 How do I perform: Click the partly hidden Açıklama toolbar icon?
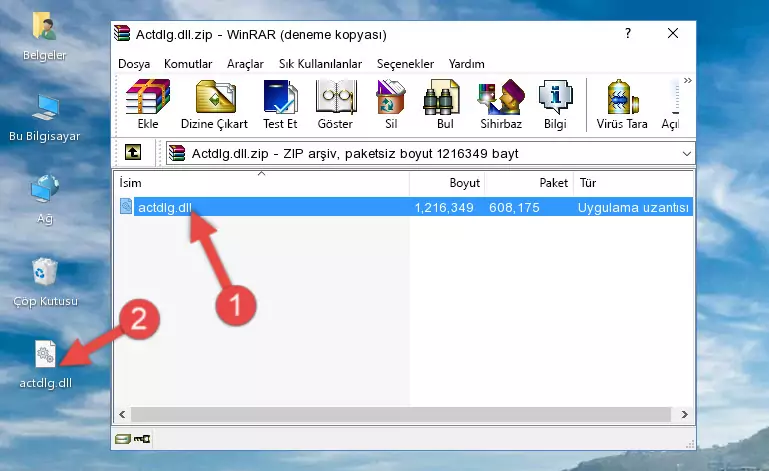[670, 105]
